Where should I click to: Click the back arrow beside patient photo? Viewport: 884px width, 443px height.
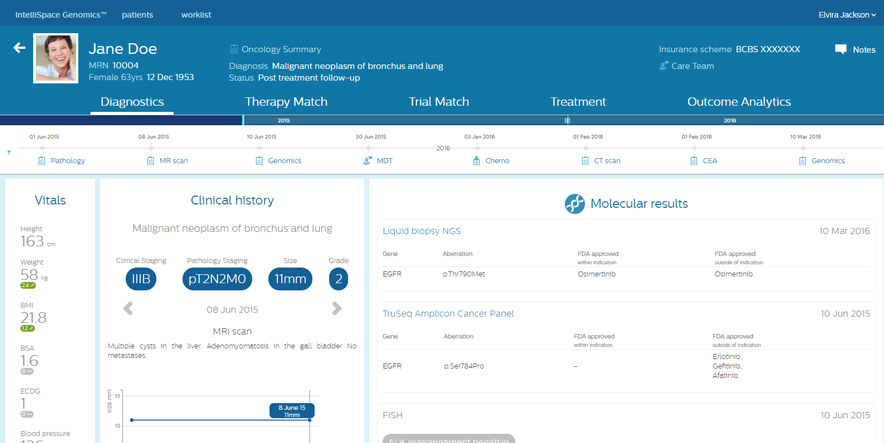pyautogui.click(x=18, y=48)
